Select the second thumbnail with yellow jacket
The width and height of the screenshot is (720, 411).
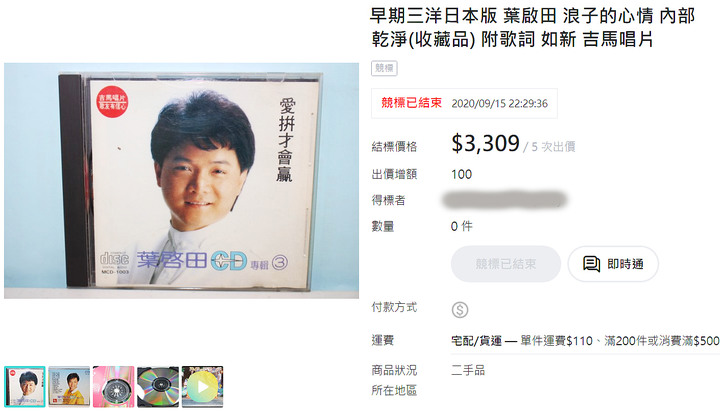pyautogui.click(x=69, y=387)
